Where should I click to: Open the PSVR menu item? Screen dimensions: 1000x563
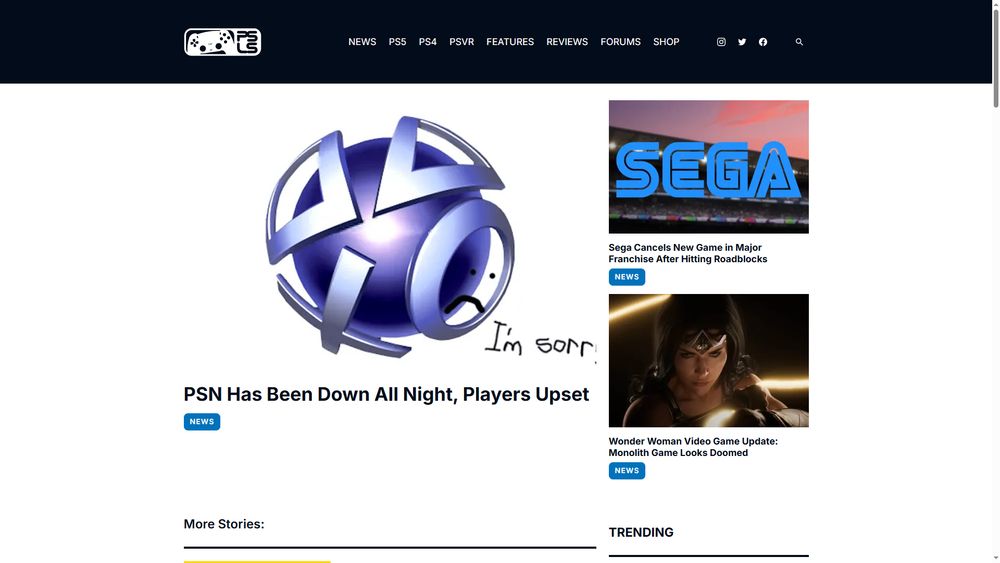(462, 42)
